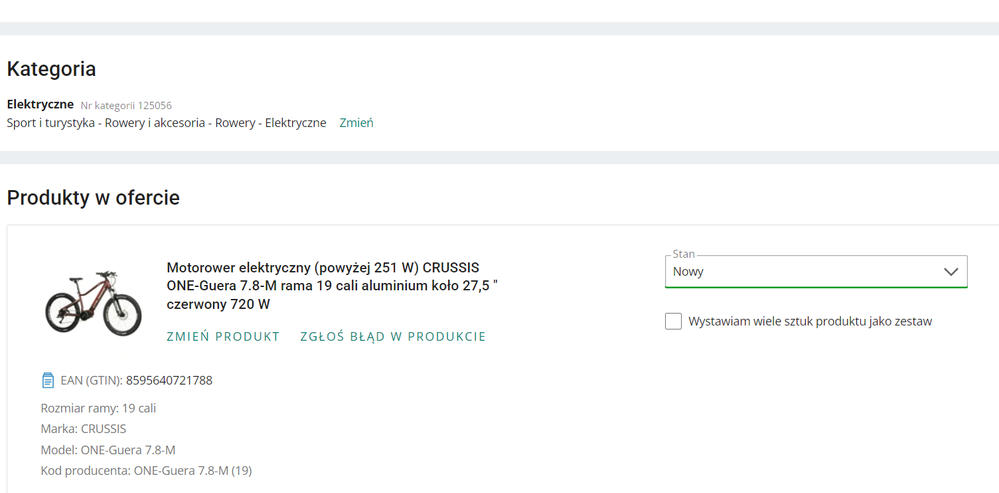Click the 'Produkty w ofercie' section heading
Image resolution: width=999 pixels, height=493 pixels.
[x=93, y=197]
